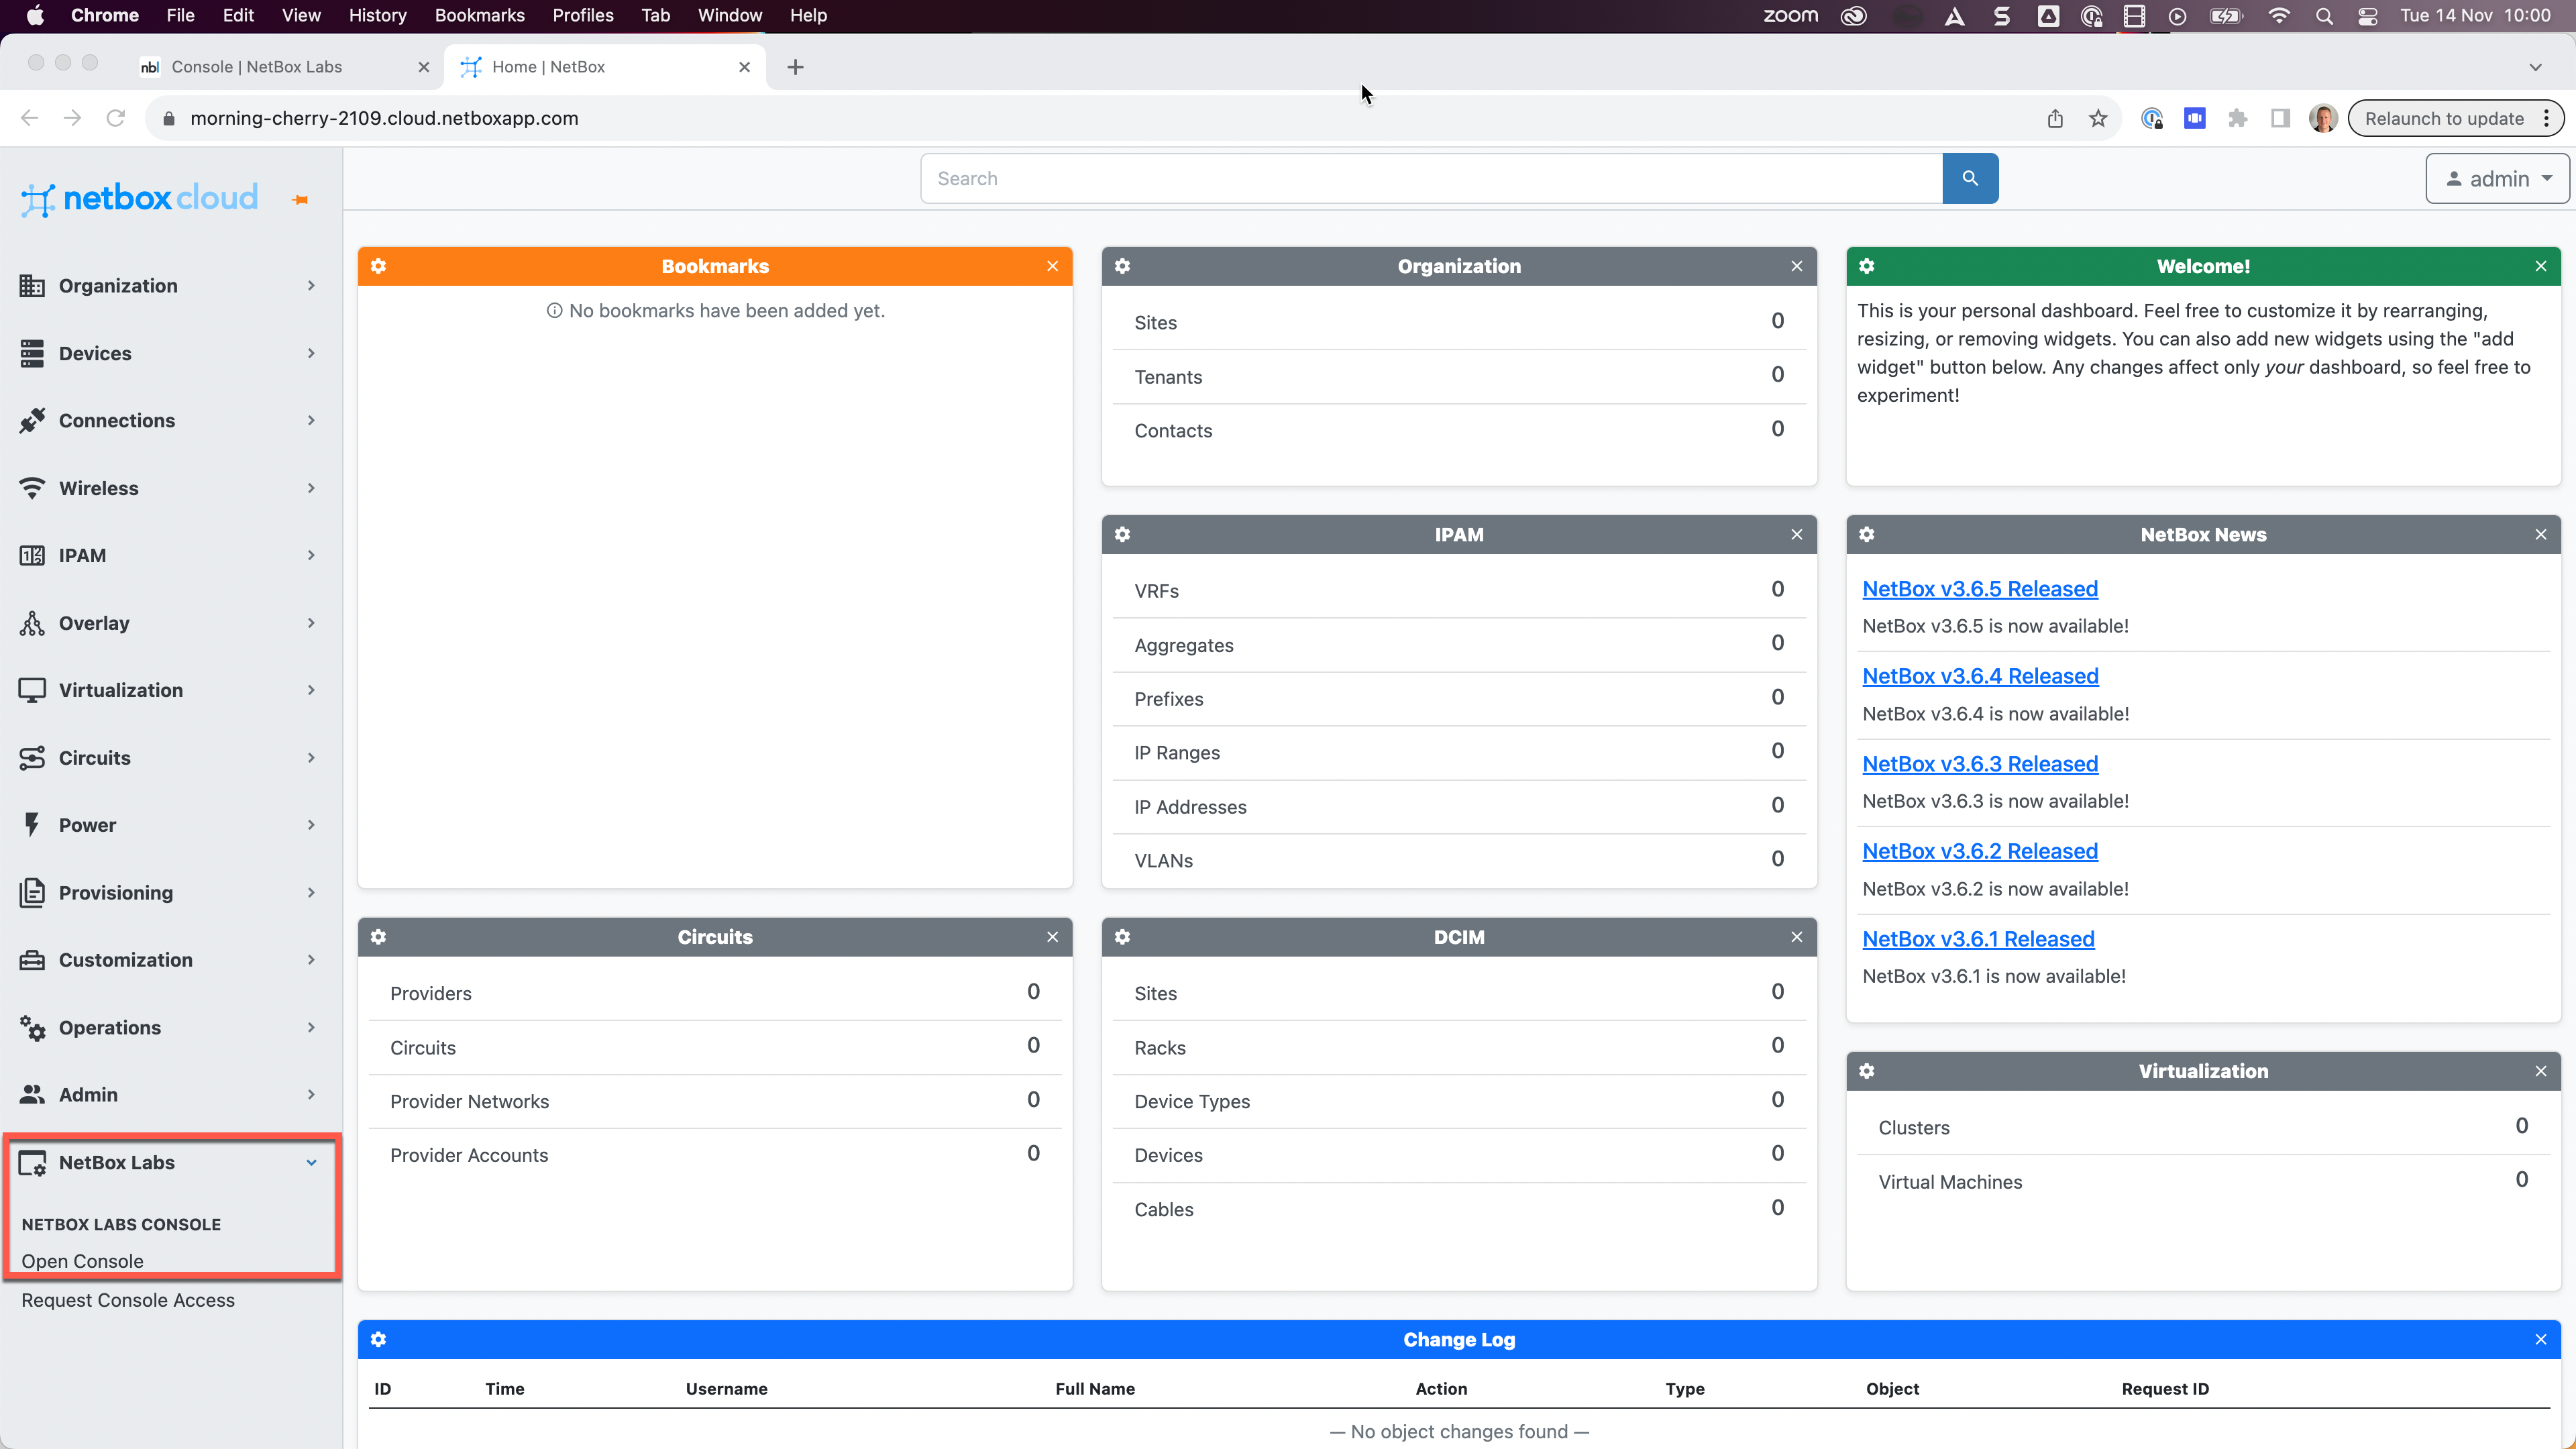
Task: Open the Bookmarks menu in menu bar
Action: coord(479,15)
